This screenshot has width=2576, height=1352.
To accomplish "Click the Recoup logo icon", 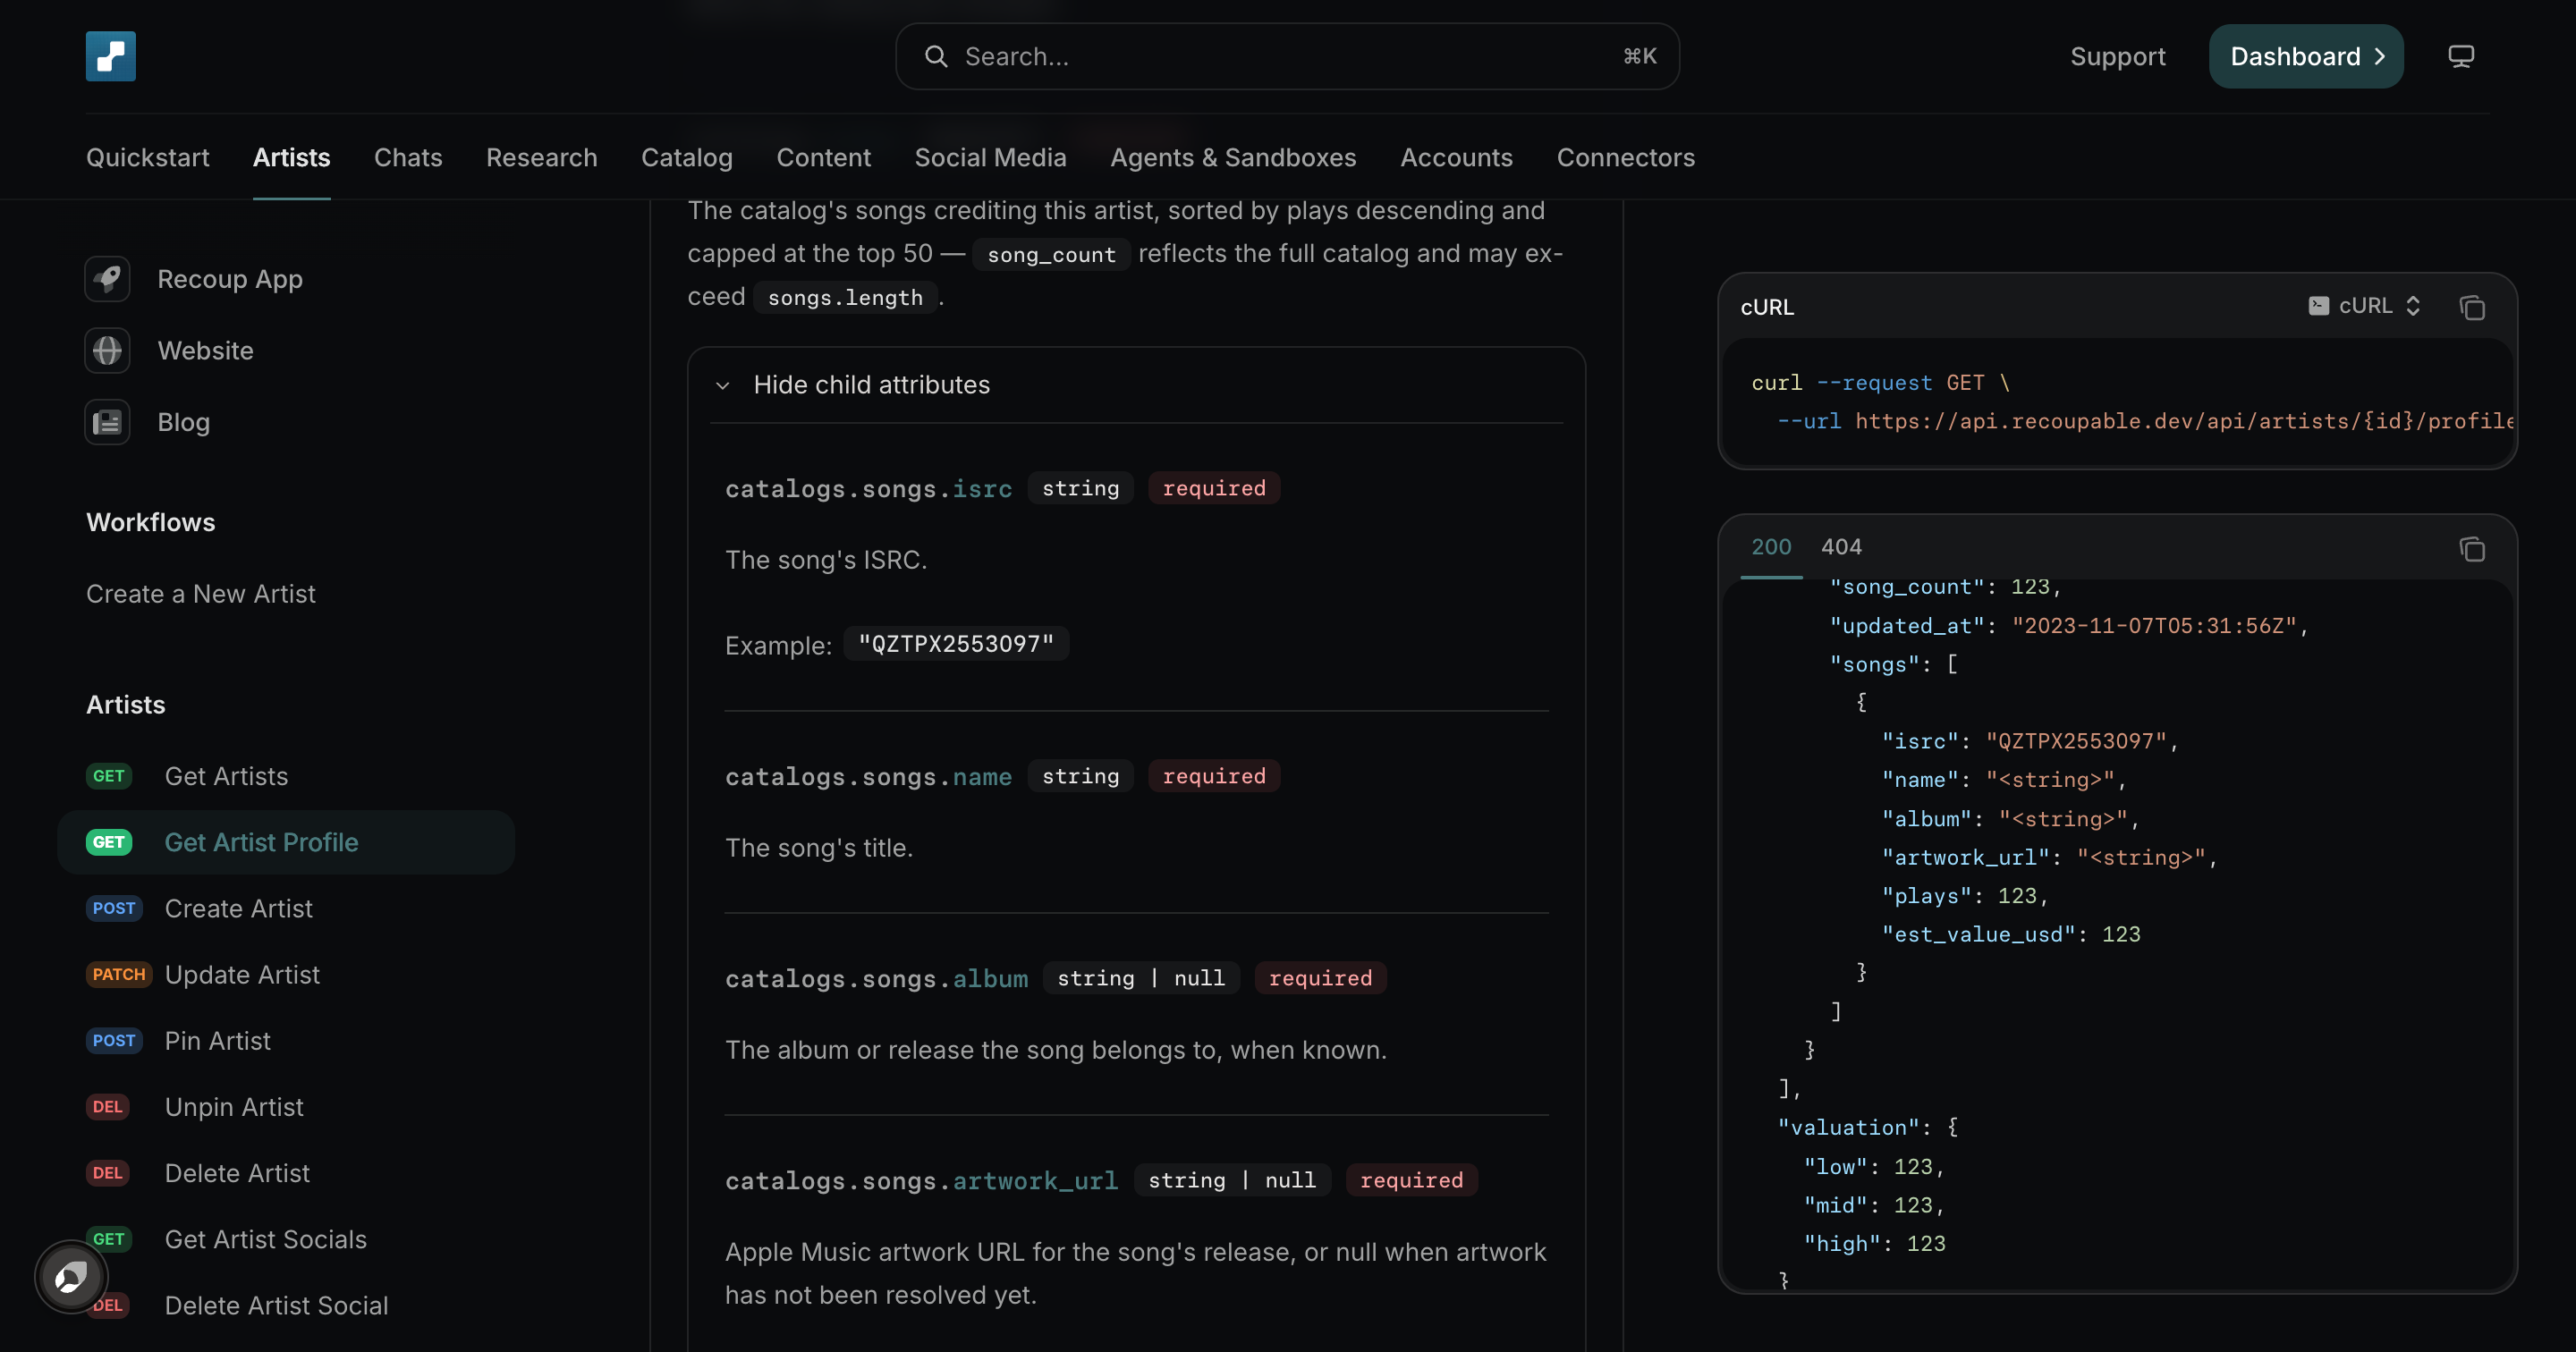I will click(x=110, y=56).
